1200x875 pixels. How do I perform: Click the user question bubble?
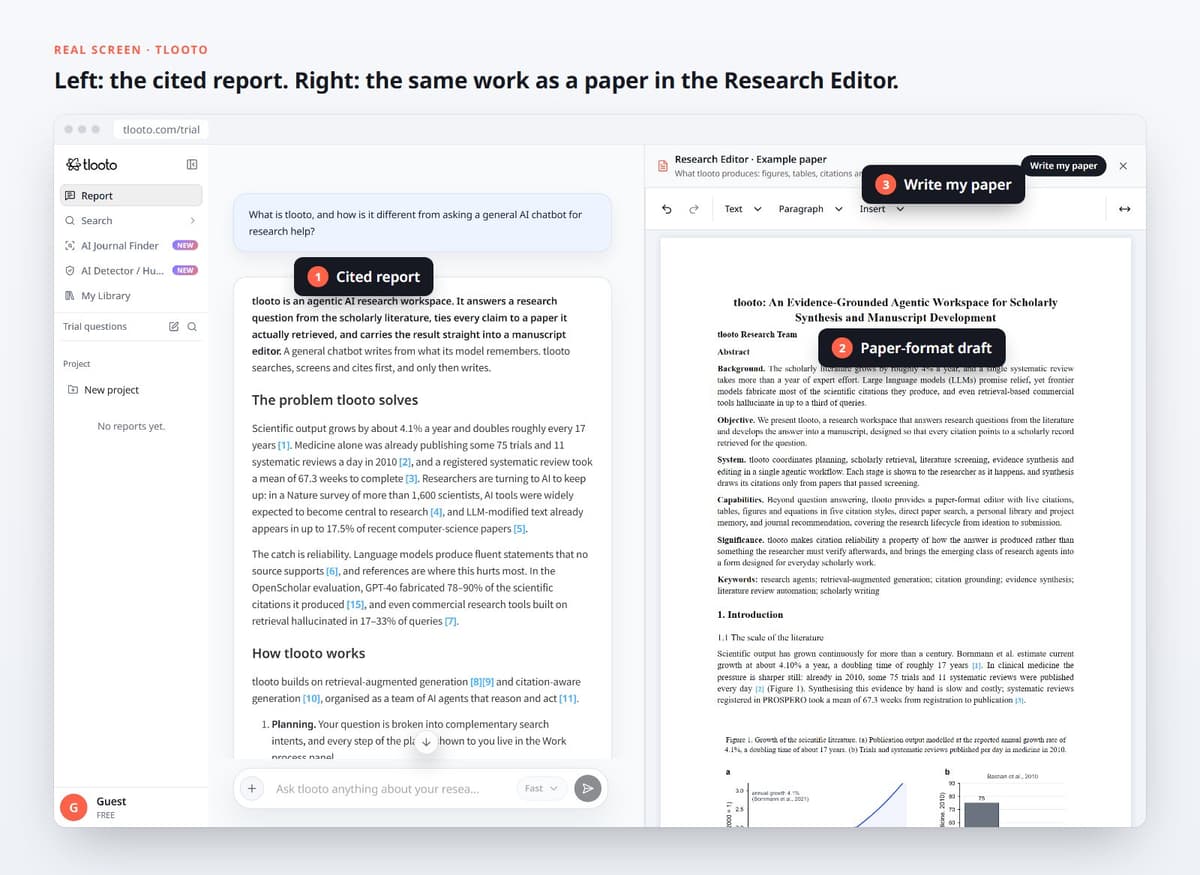coord(422,222)
